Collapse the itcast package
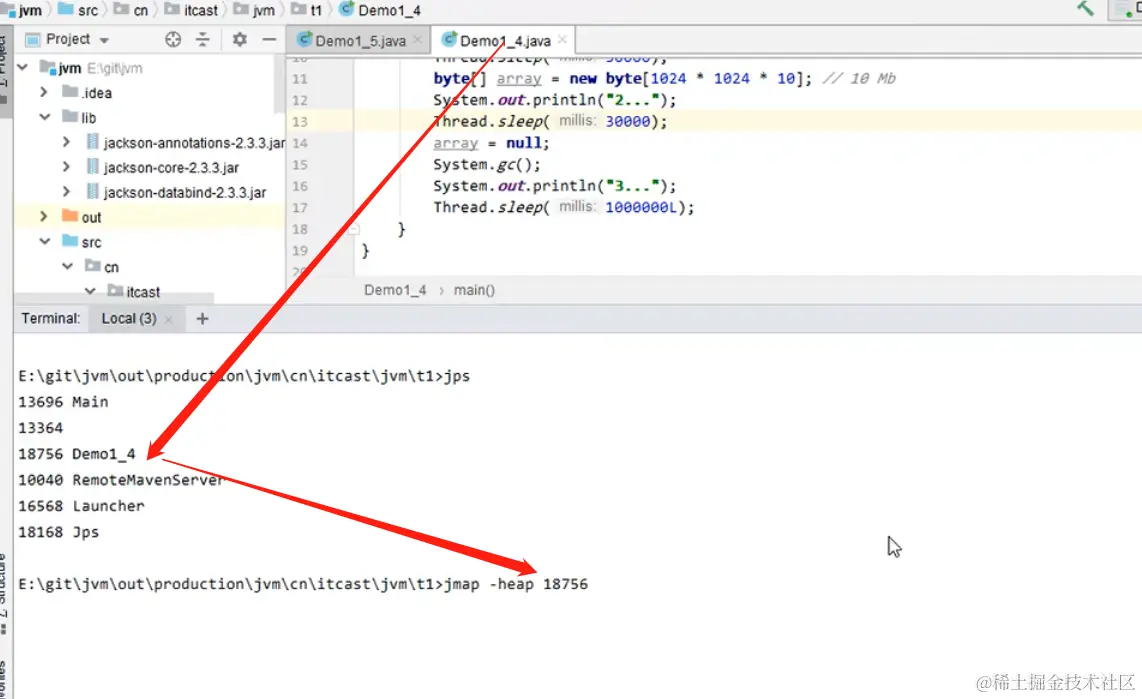1142x699 pixels. pos(90,291)
